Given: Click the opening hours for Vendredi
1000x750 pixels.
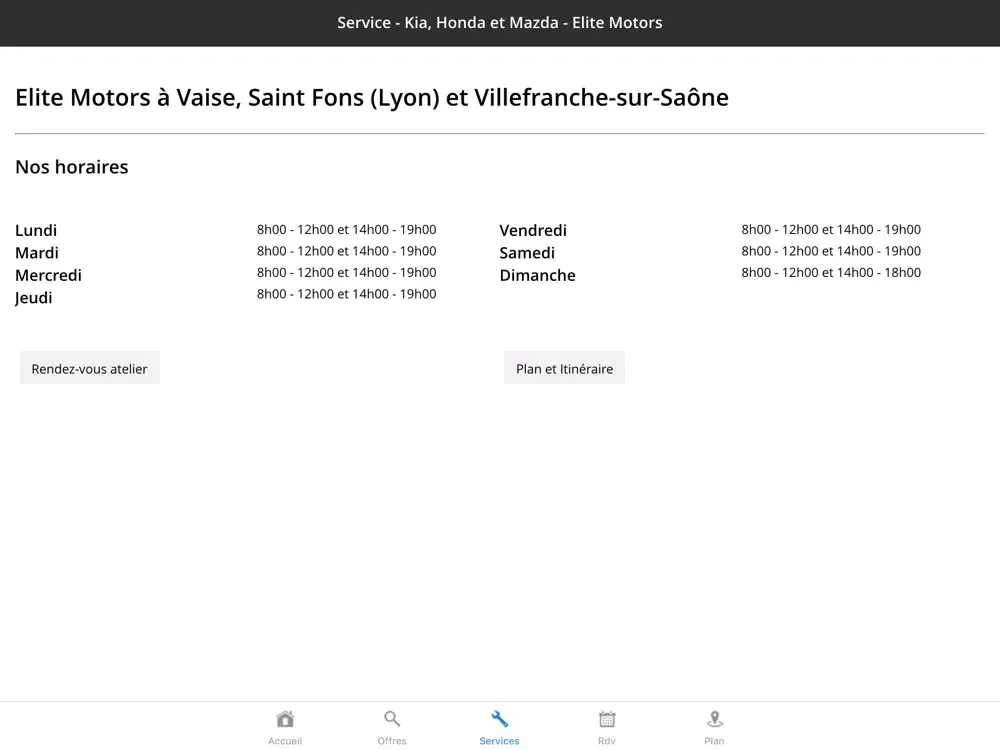Looking at the screenshot, I should [831, 230].
